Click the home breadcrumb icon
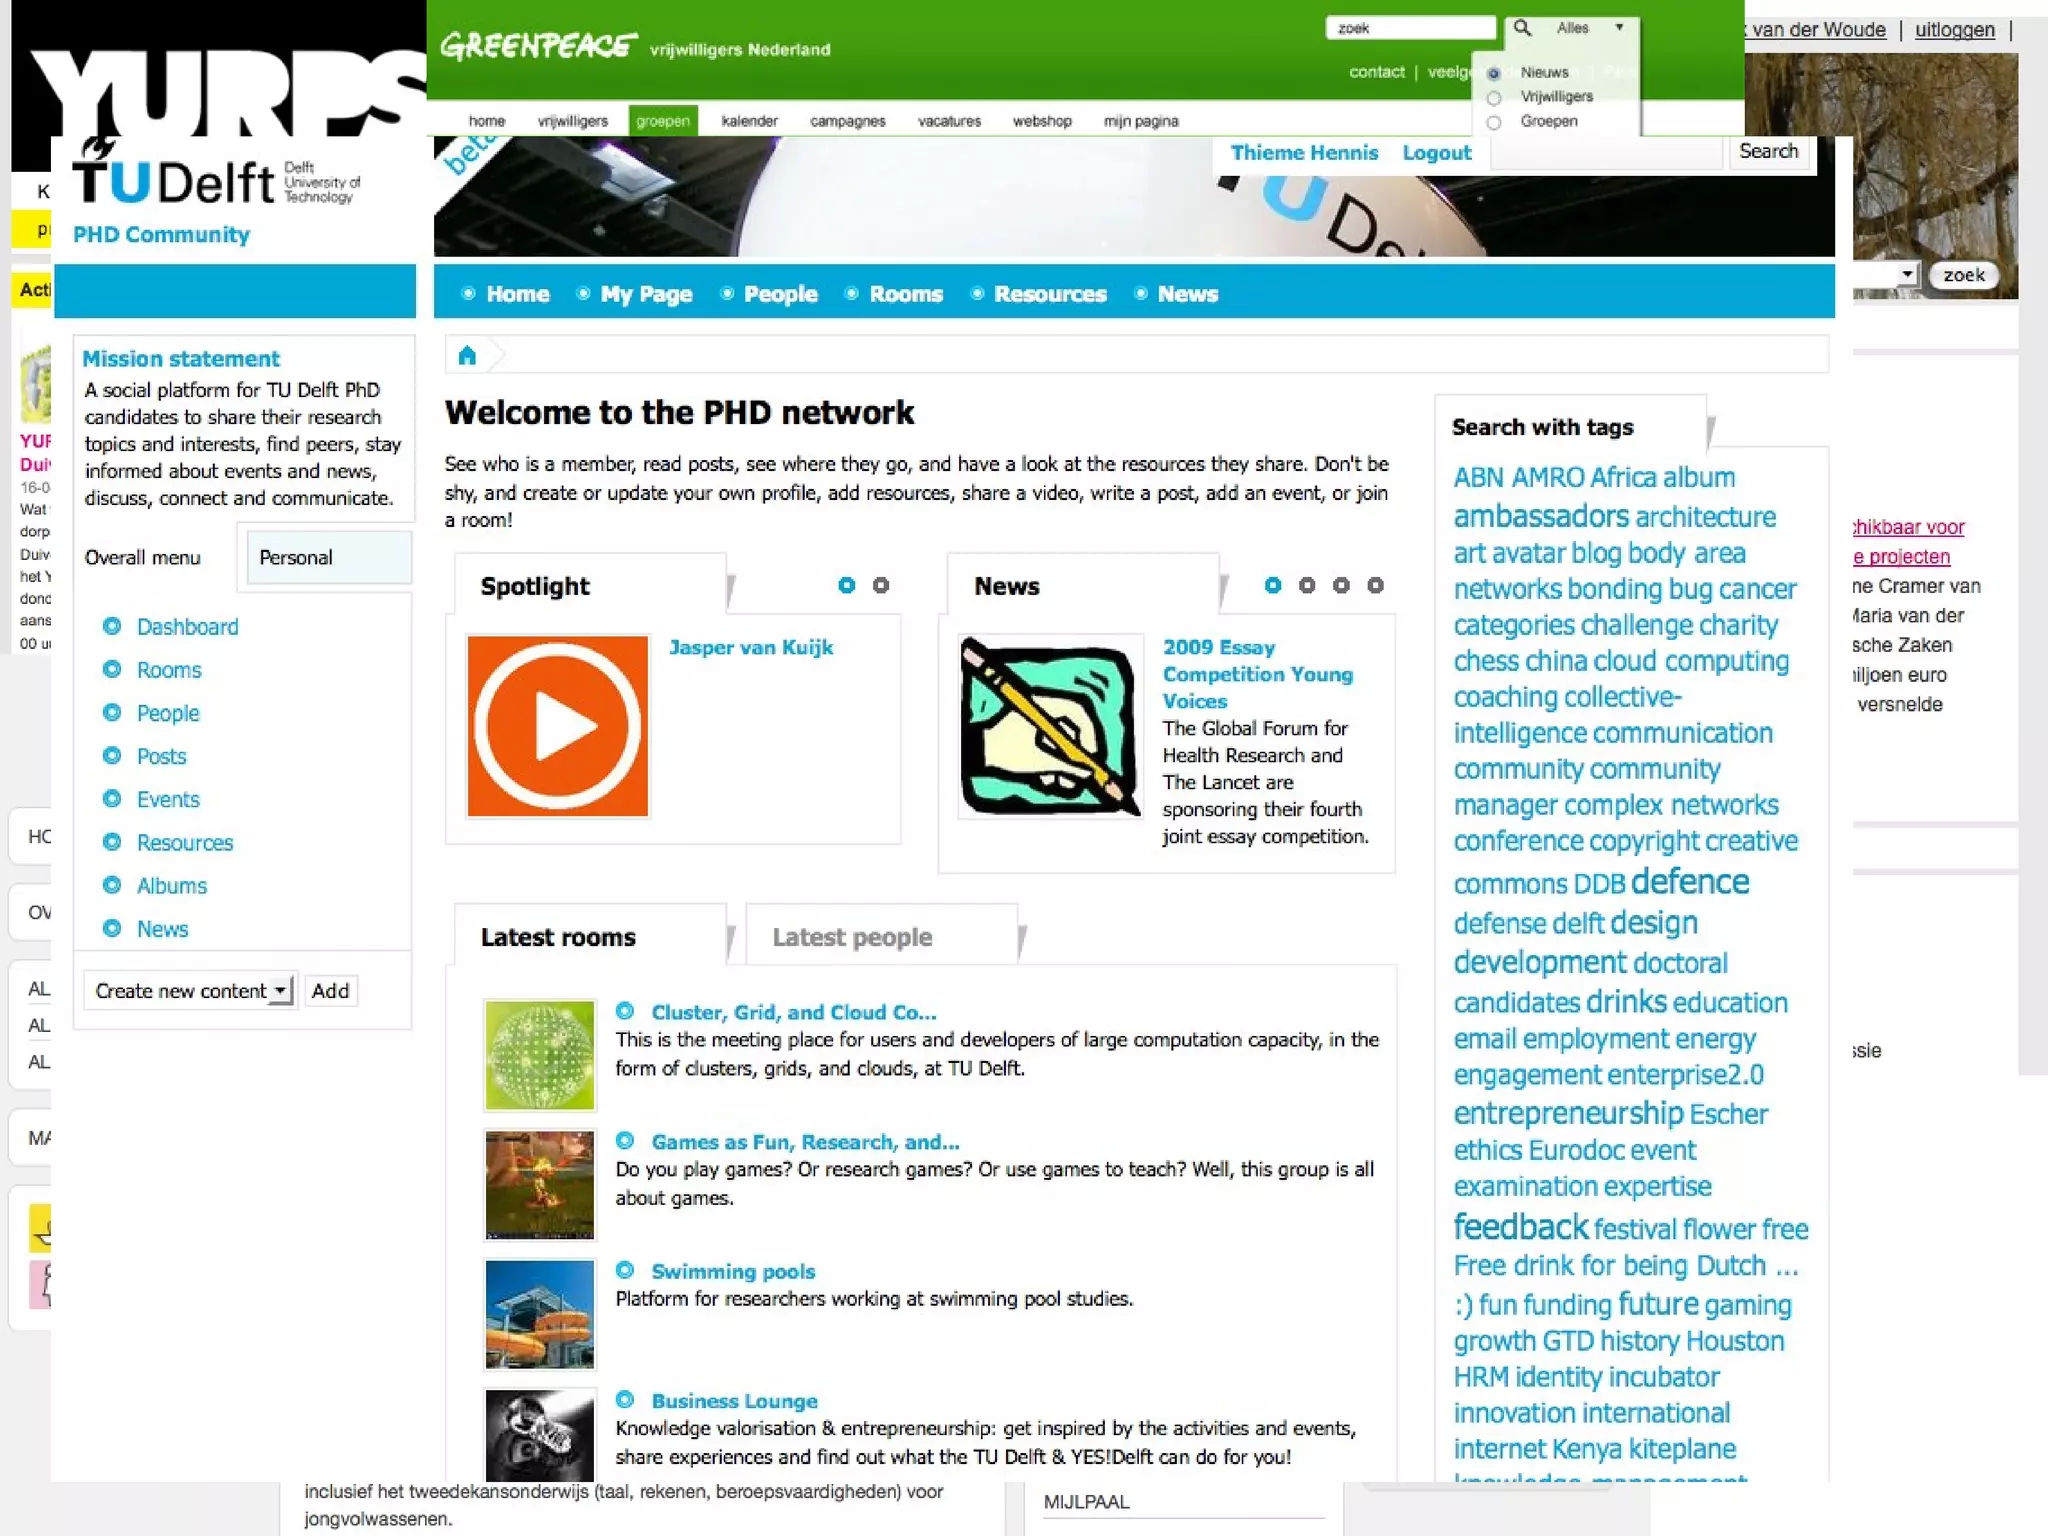Screen dimensions: 2048x1536 click(x=467, y=356)
